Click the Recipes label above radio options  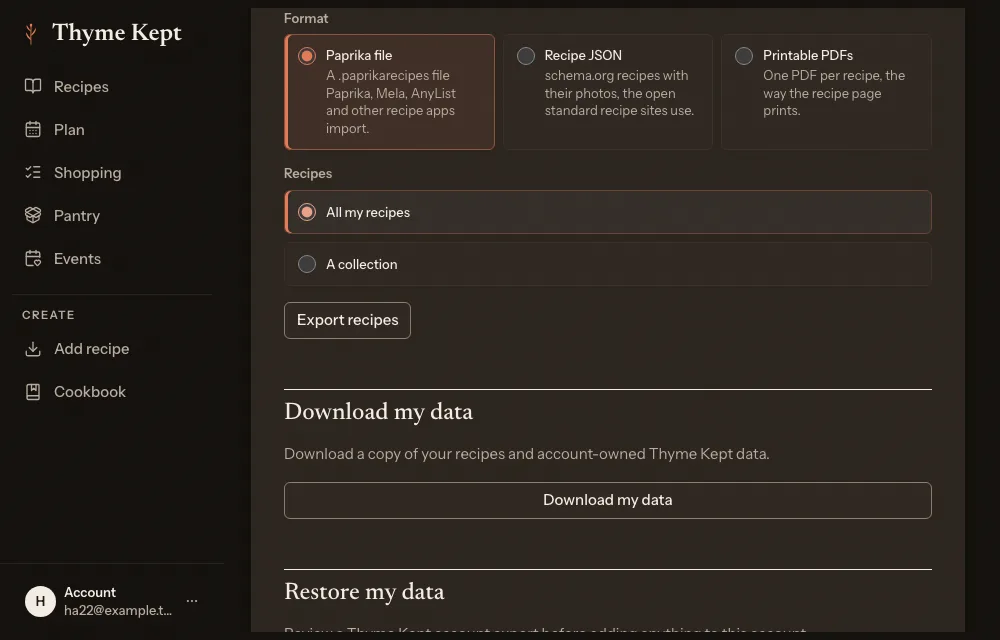308,173
